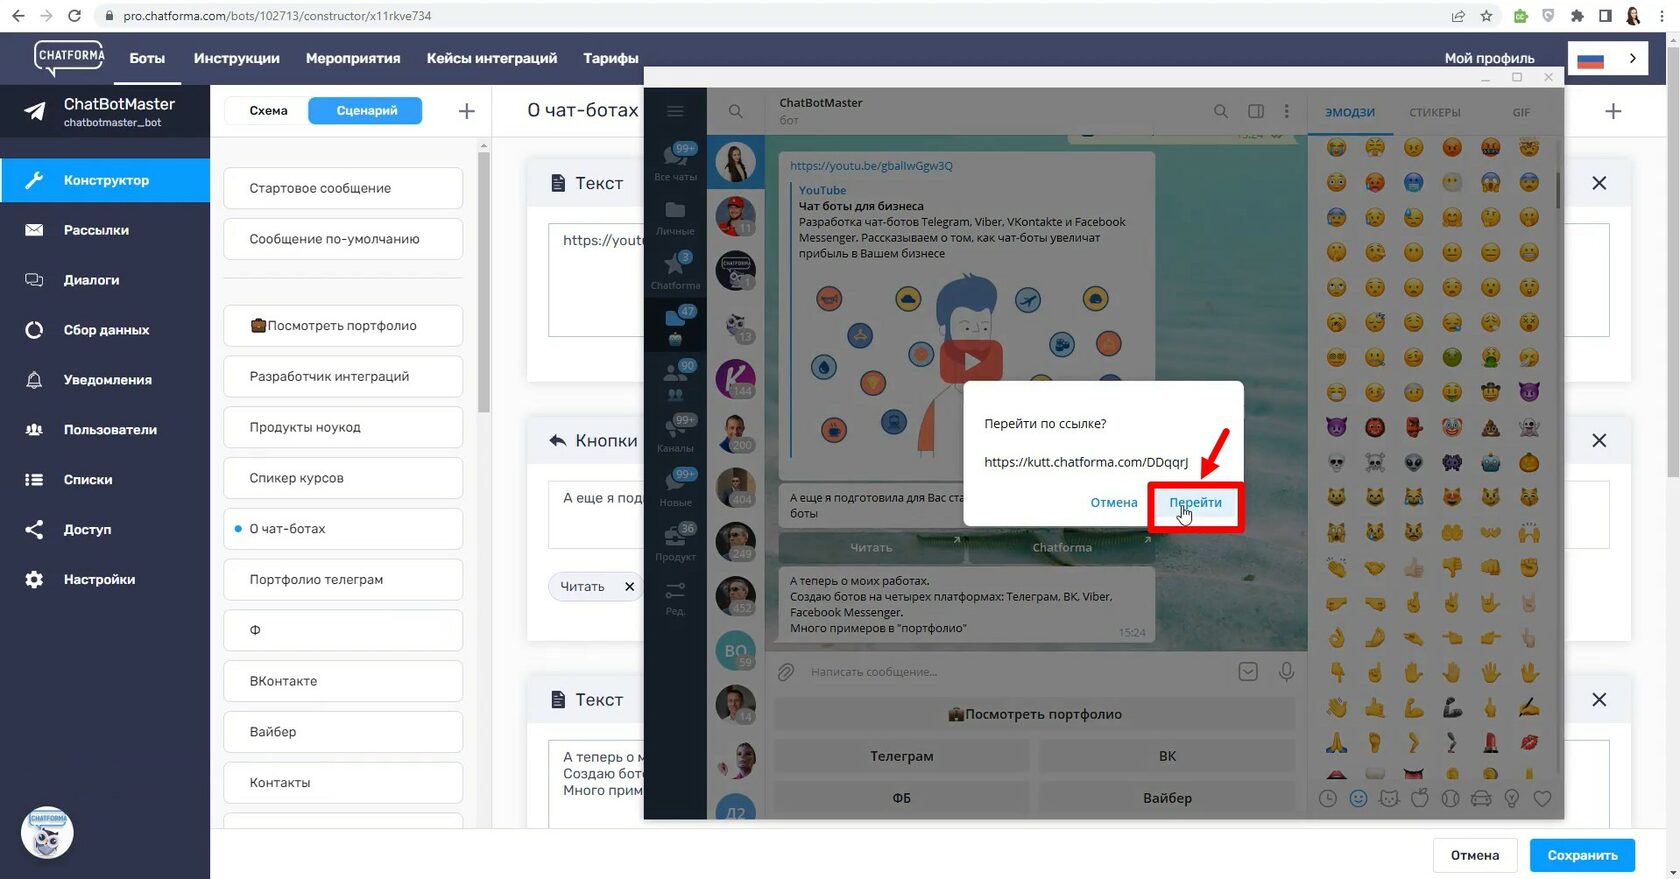1680x879 pixels.
Task: Open Все чаты folder in Telegram
Action: pyautogui.click(x=675, y=161)
